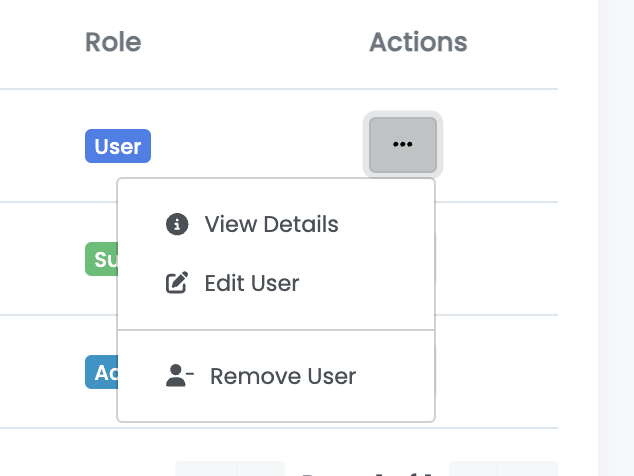
Task: Click the blue User role badge
Action: tap(117, 147)
